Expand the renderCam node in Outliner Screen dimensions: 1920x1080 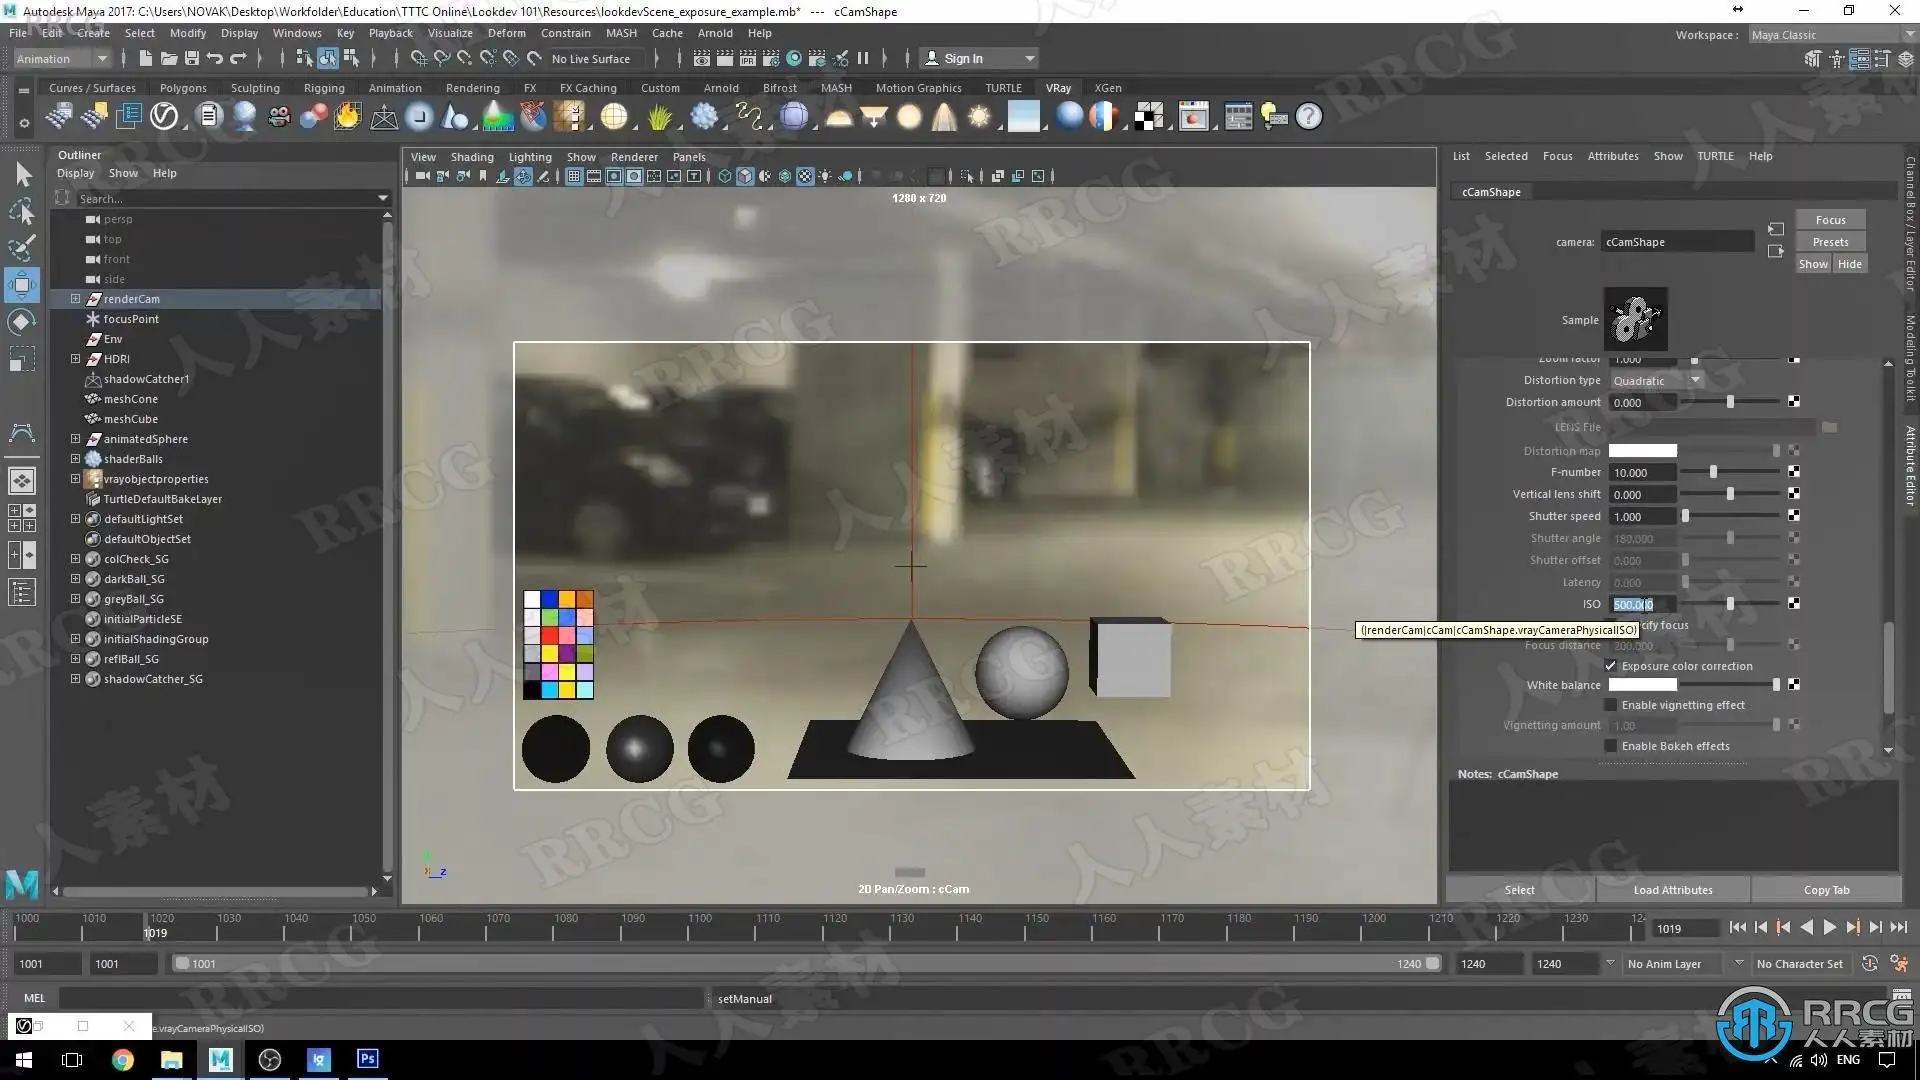coord(75,299)
